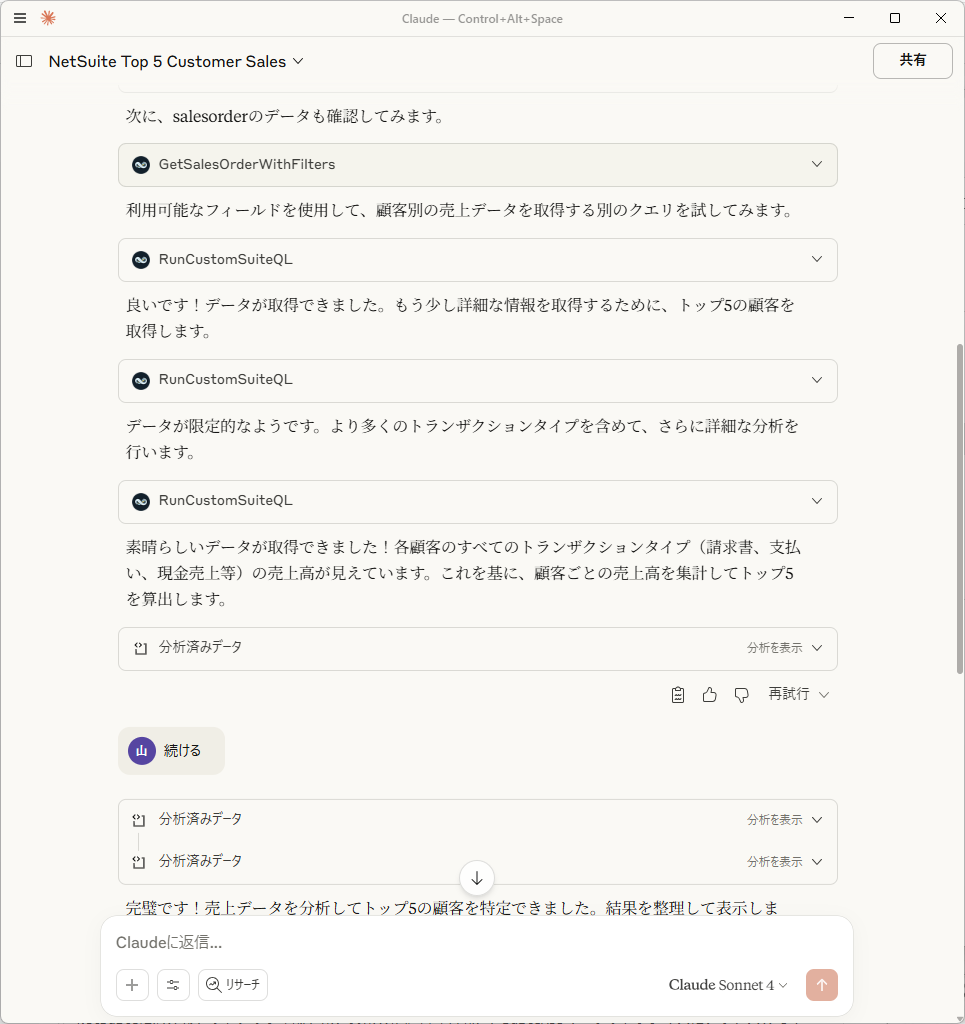Maximize the Claude window
Viewport: 965px width, 1024px height.
pos(895,18)
